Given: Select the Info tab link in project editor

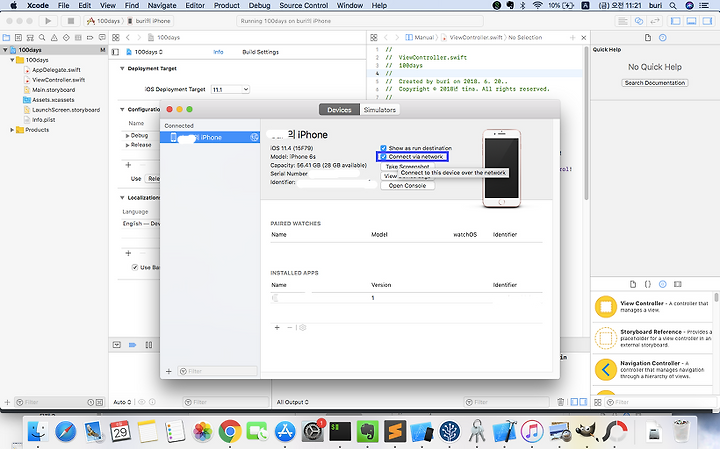Looking at the screenshot, I should pos(218,52).
